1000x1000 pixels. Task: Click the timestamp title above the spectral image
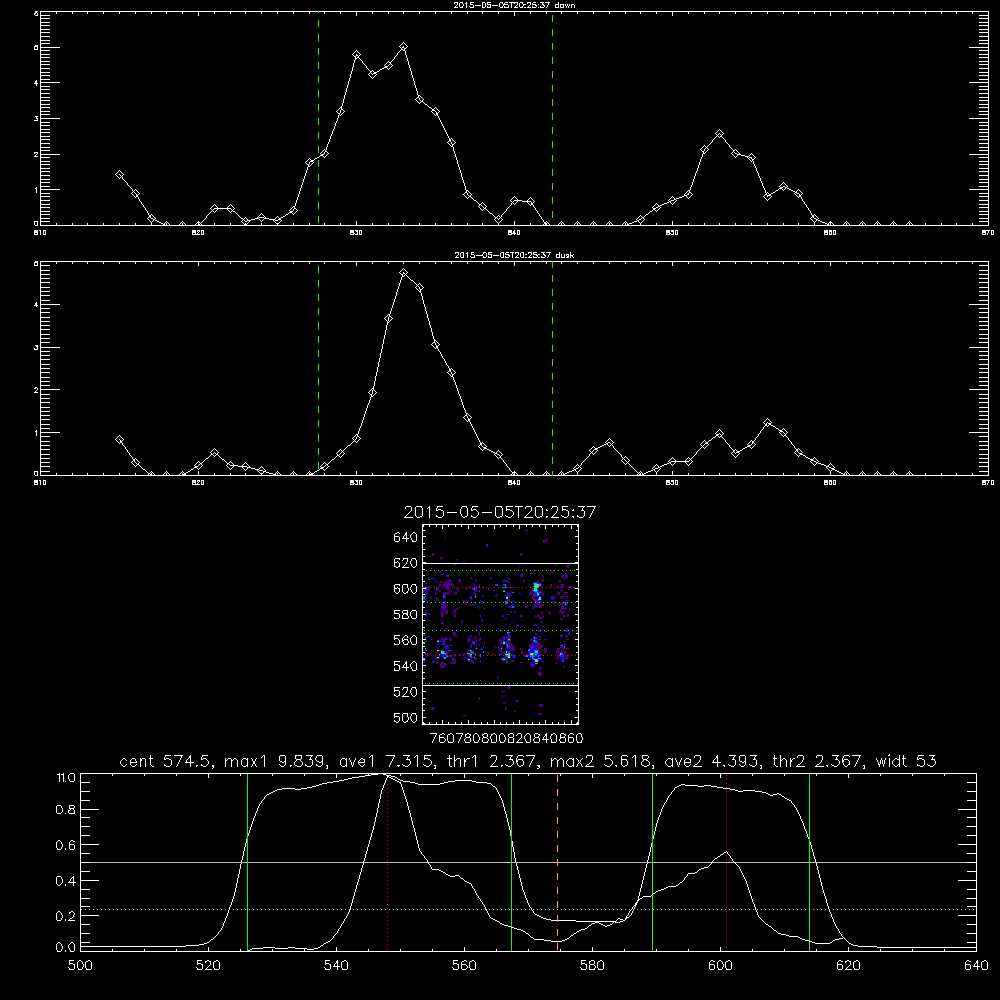pos(500,512)
